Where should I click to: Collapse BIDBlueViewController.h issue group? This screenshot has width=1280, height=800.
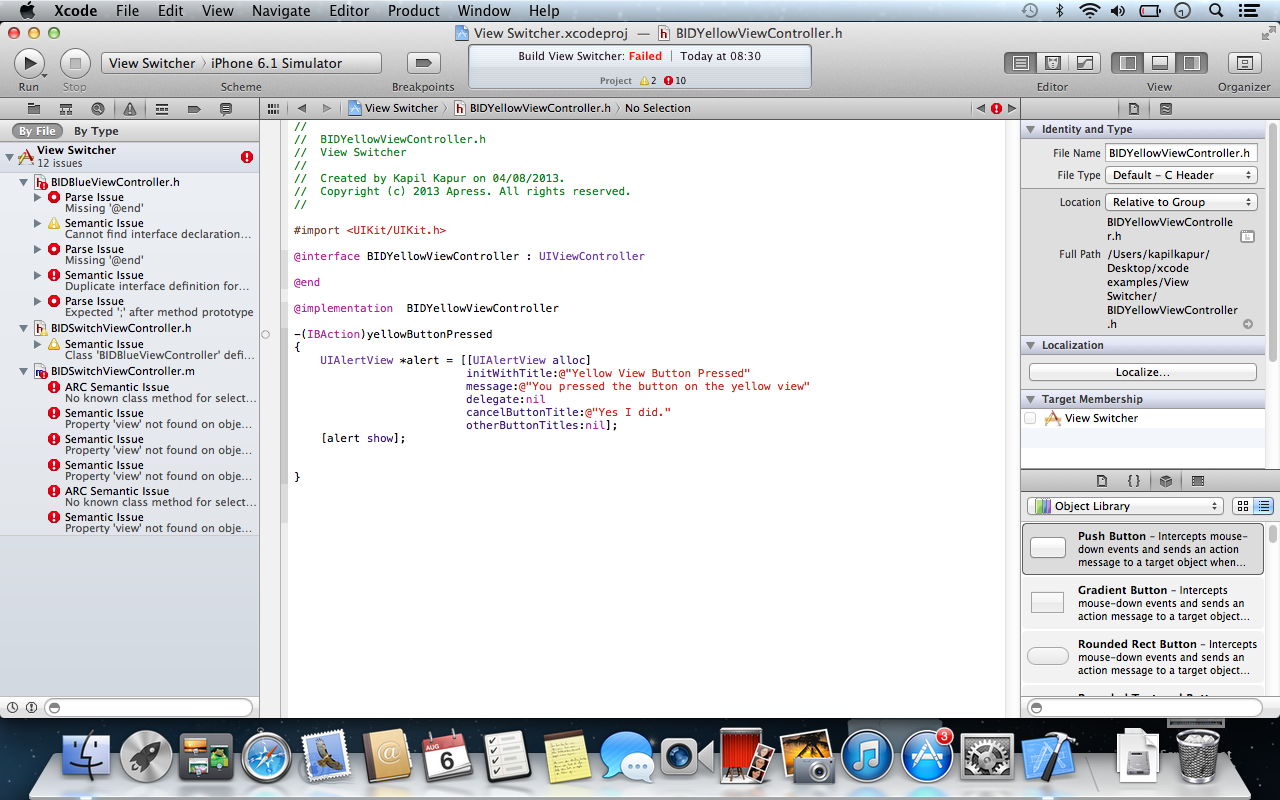[24, 183]
